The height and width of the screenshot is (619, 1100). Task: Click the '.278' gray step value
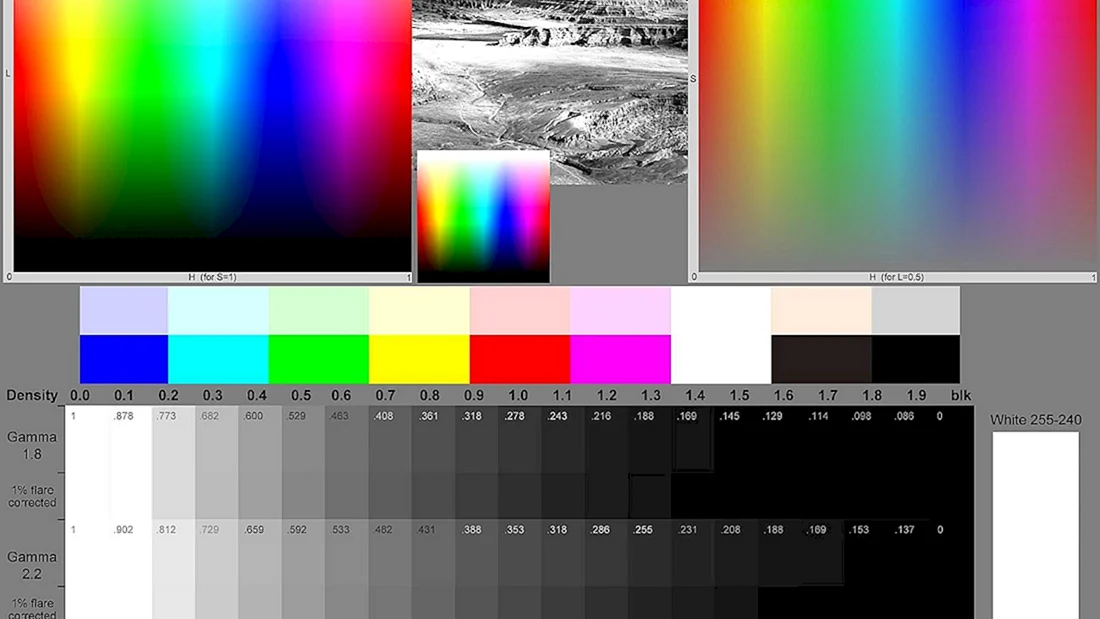[514, 416]
